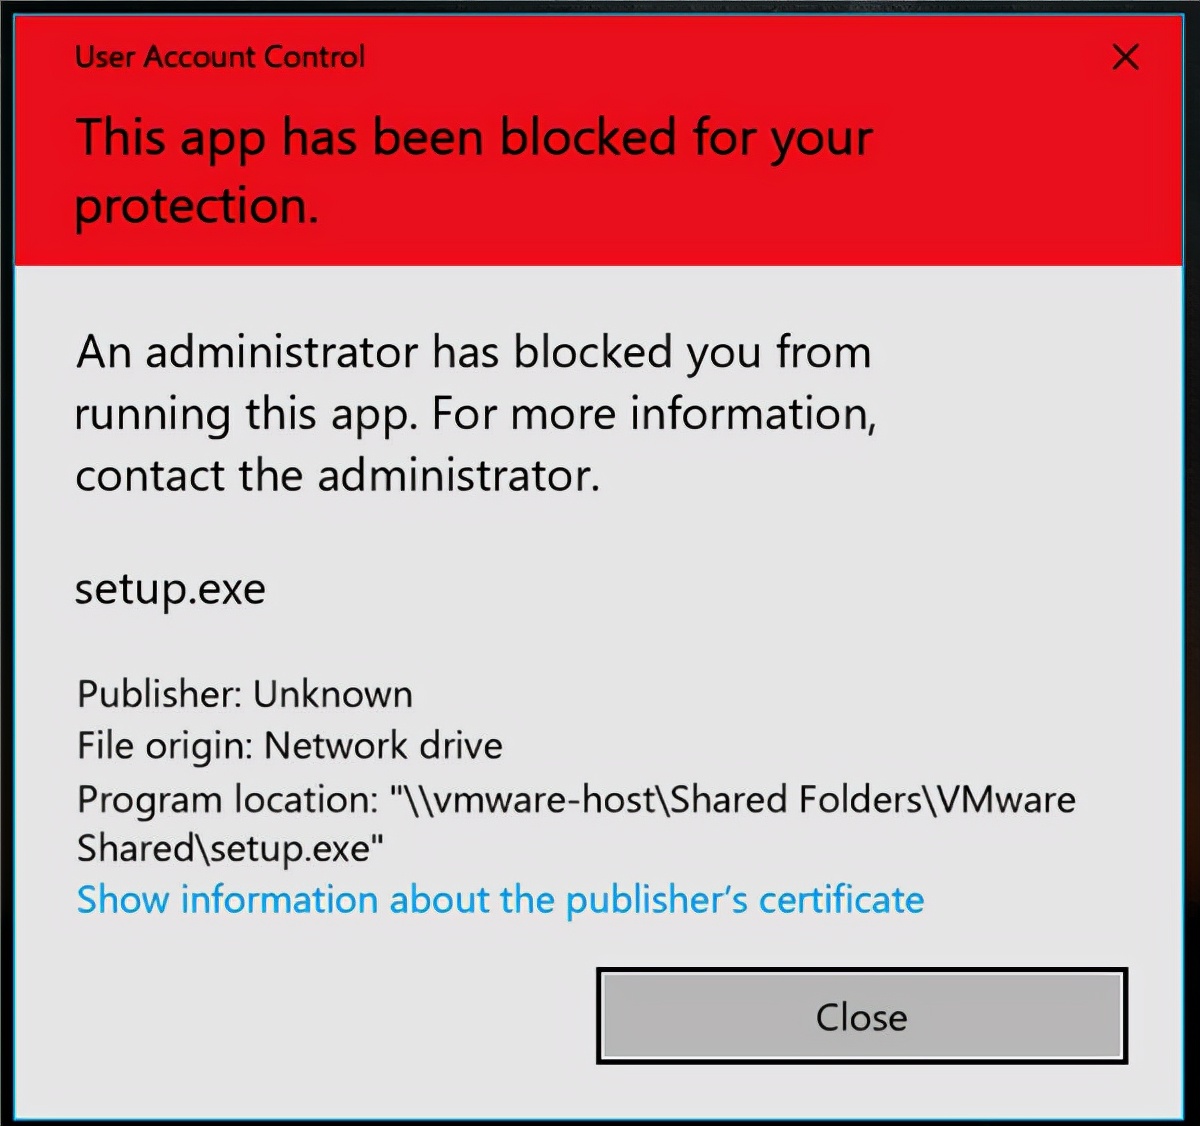Screen dimensions: 1200x1126
Task: Select the setup.exe filename text
Action: (169, 589)
